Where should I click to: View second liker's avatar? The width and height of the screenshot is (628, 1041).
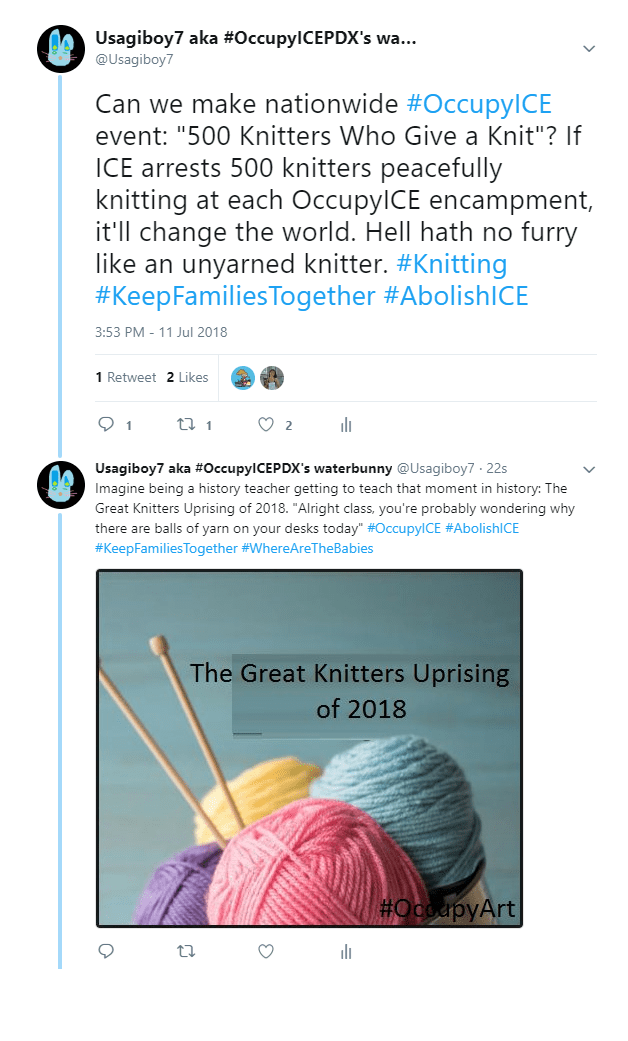pos(272,377)
